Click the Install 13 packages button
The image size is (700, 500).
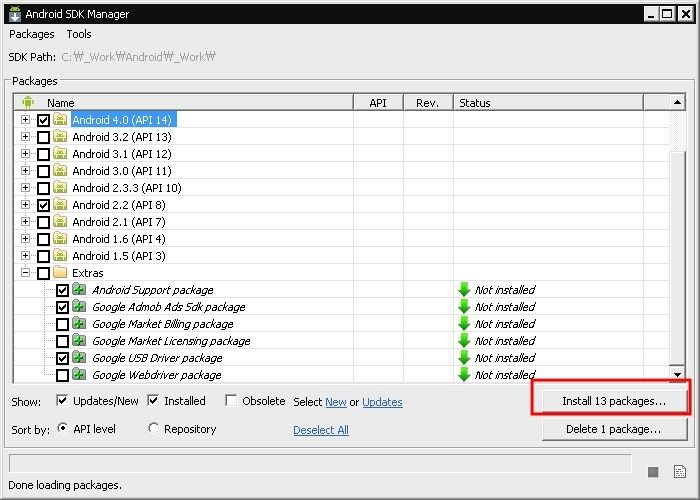point(614,401)
